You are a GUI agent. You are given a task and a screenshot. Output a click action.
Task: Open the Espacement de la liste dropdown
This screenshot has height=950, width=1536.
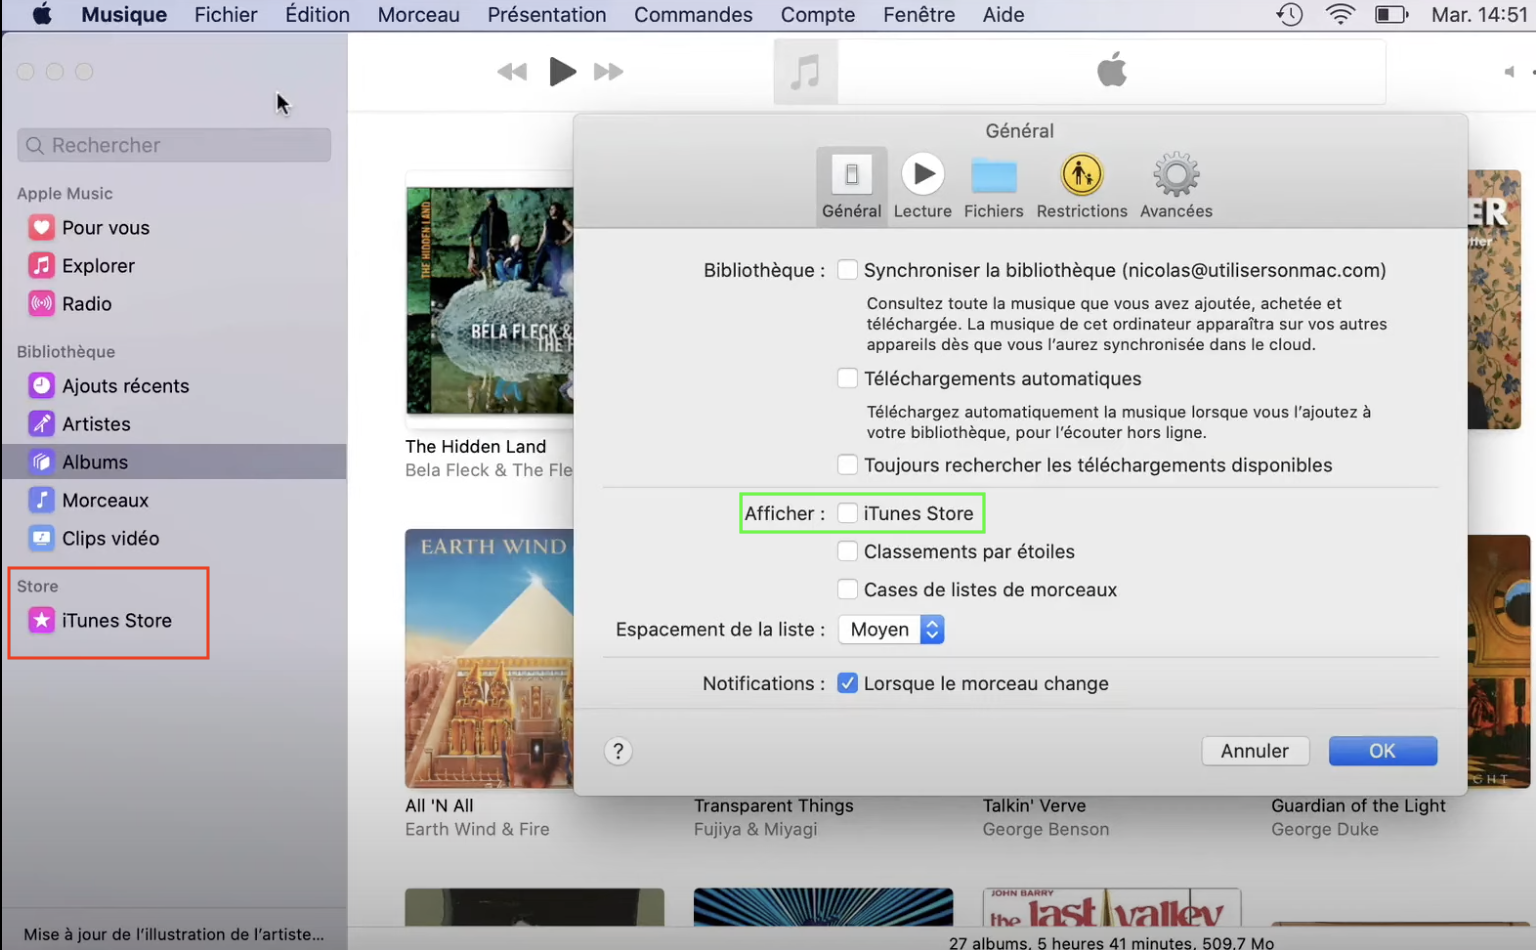pos(891,630)
